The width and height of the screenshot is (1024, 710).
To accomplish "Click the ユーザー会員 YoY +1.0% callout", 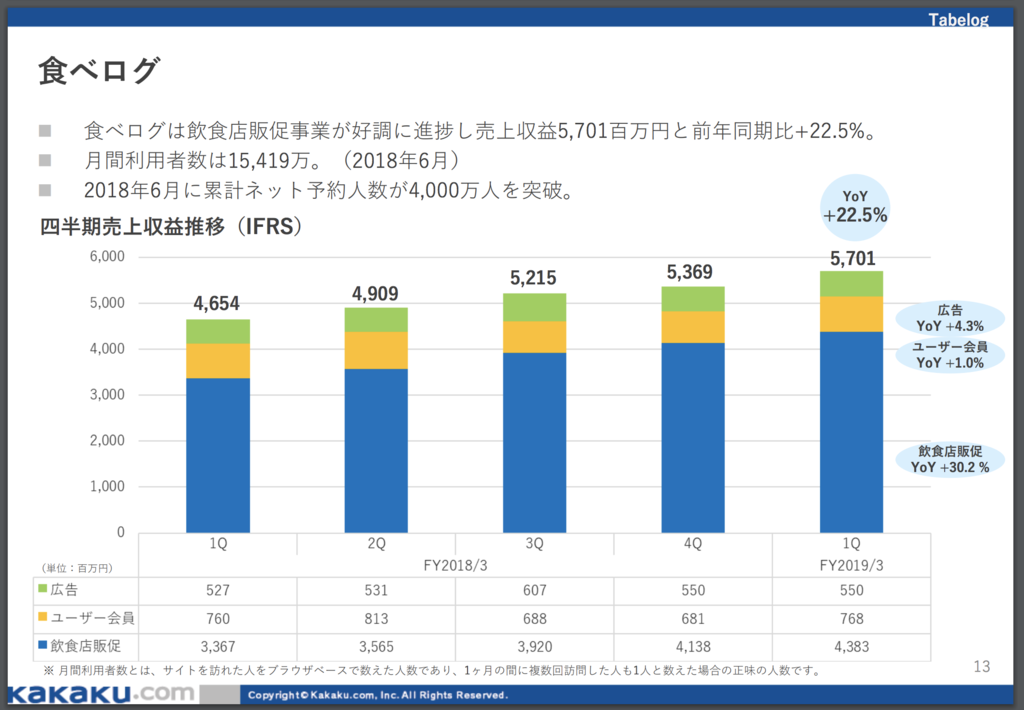I will (950, 355).
